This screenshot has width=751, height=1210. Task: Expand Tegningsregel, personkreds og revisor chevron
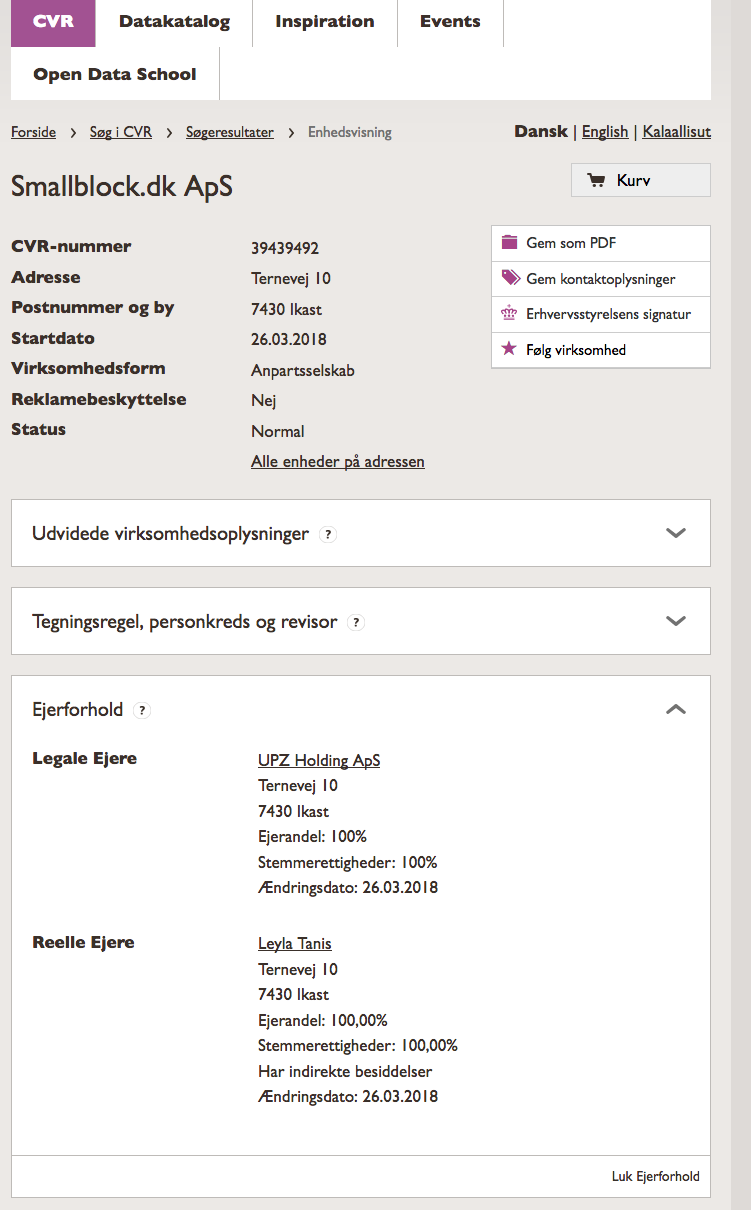[676, 621]
